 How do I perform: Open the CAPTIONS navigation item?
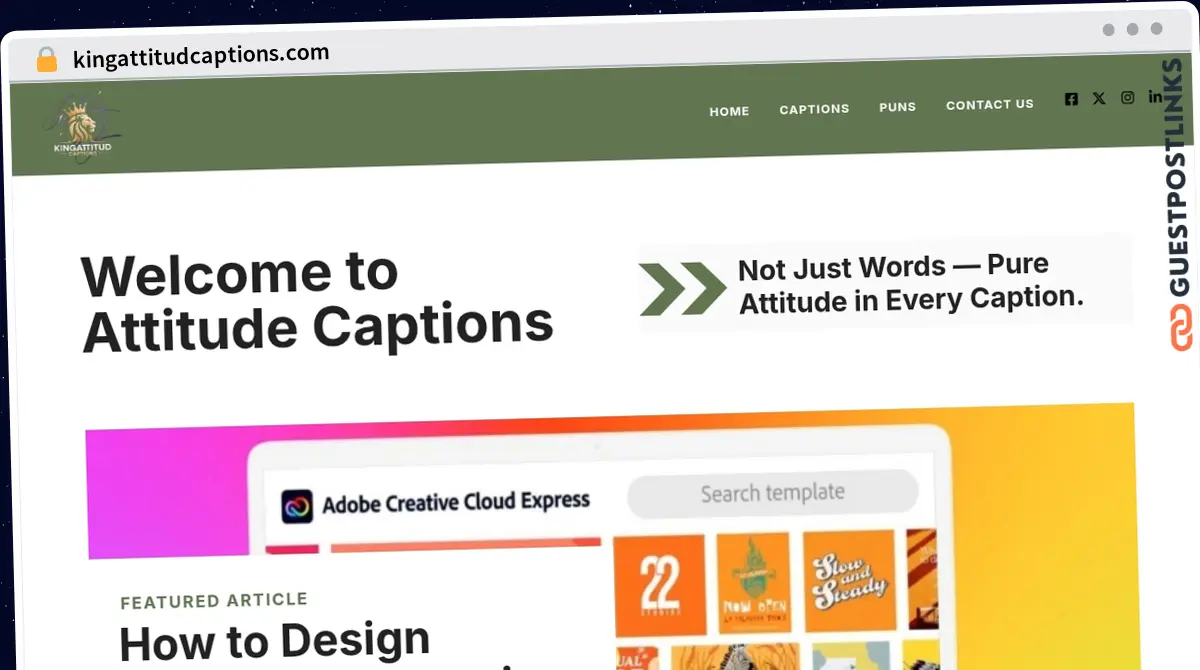(814, 108)
